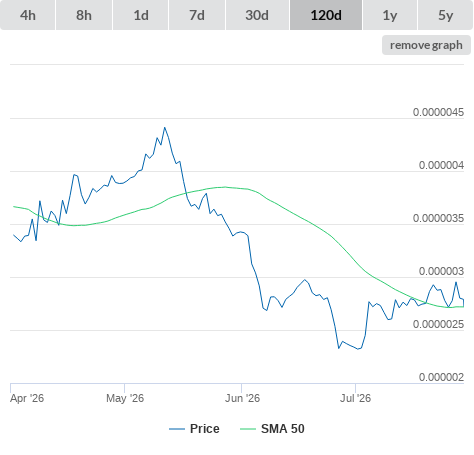Switch chart to 5y range
This screenshot has width=474, height=455.
(446, 15)
